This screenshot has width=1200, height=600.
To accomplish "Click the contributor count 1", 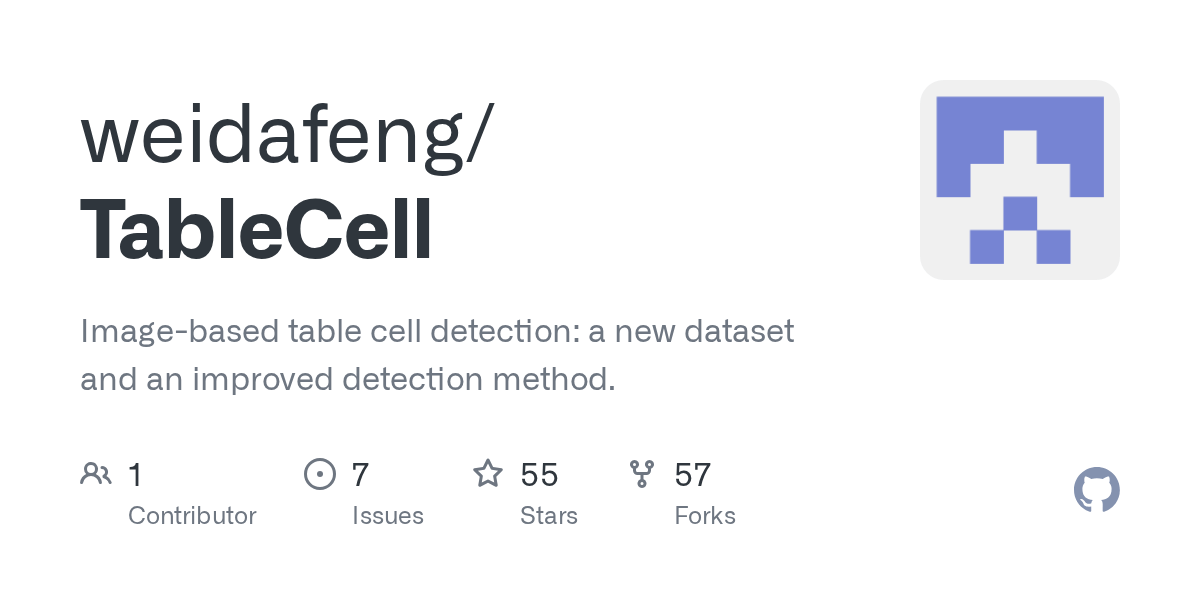I will 135,474.
